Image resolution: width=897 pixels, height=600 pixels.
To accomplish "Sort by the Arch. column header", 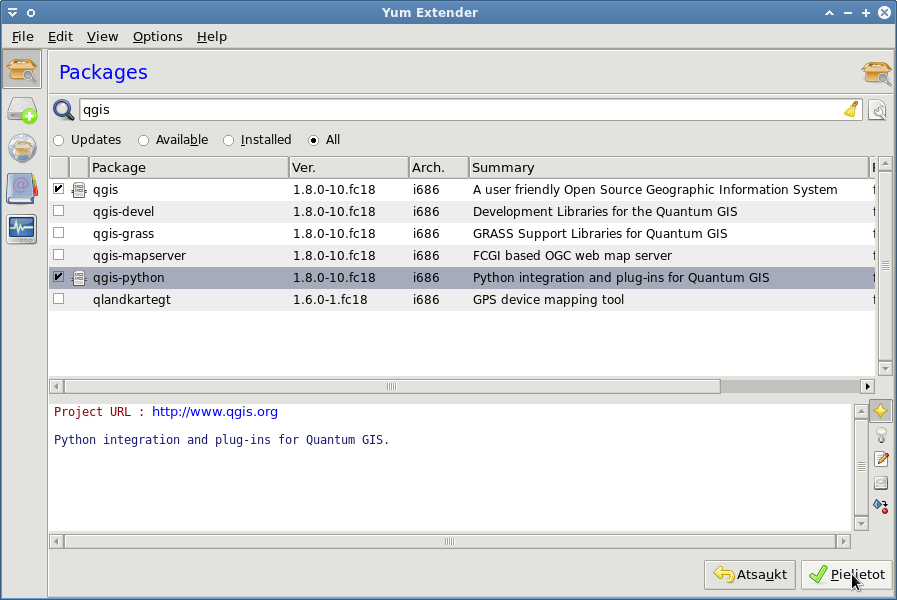I will click(439, 168).
